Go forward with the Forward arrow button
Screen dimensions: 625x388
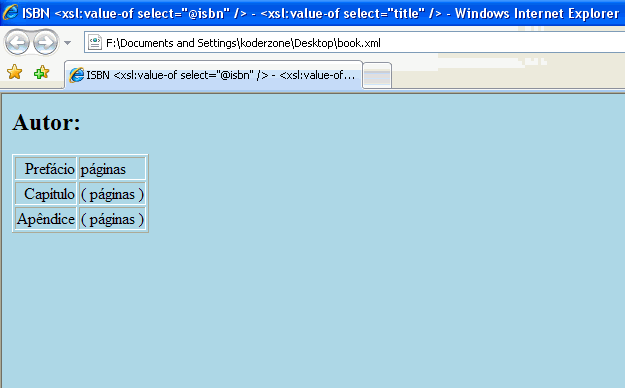point(45,42)
